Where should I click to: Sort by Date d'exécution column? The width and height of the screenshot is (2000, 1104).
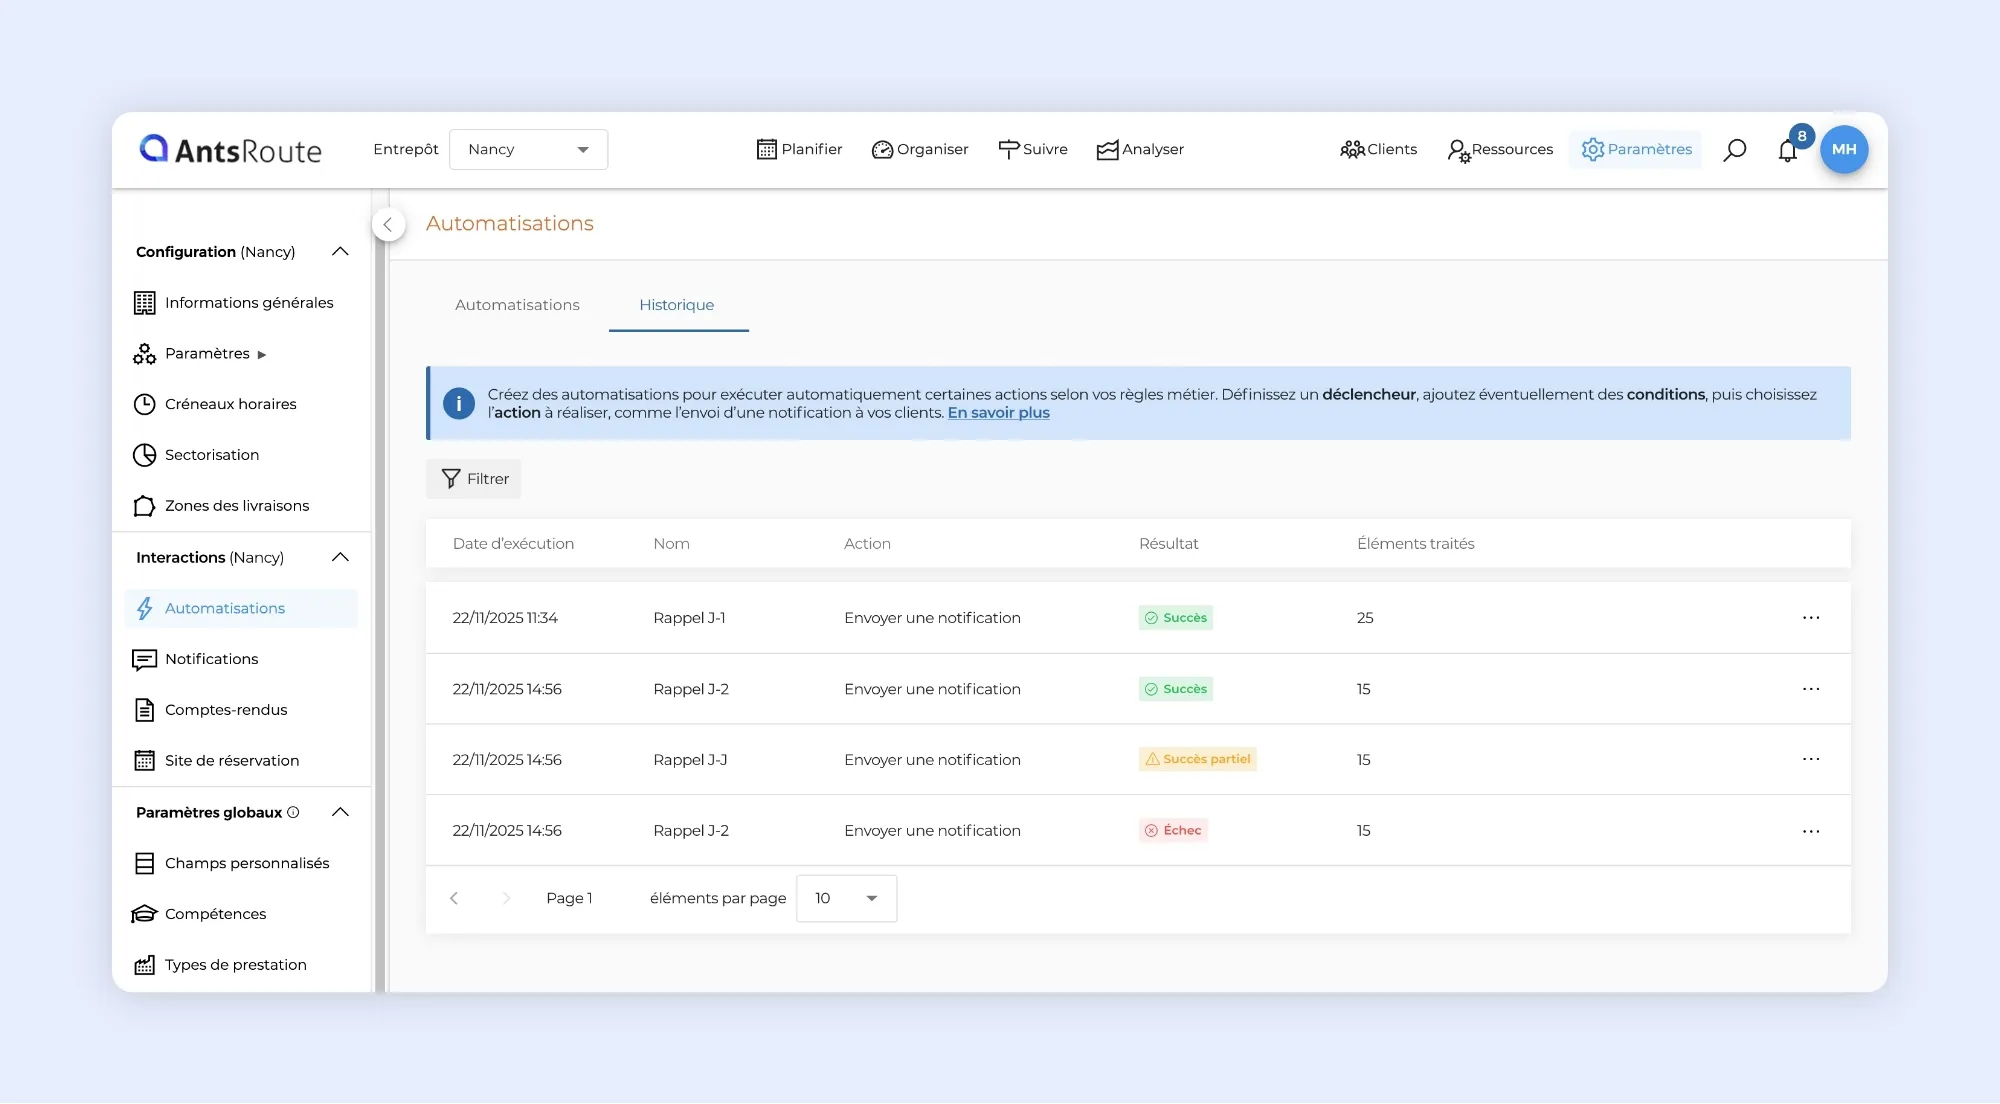tap(513, 544)
